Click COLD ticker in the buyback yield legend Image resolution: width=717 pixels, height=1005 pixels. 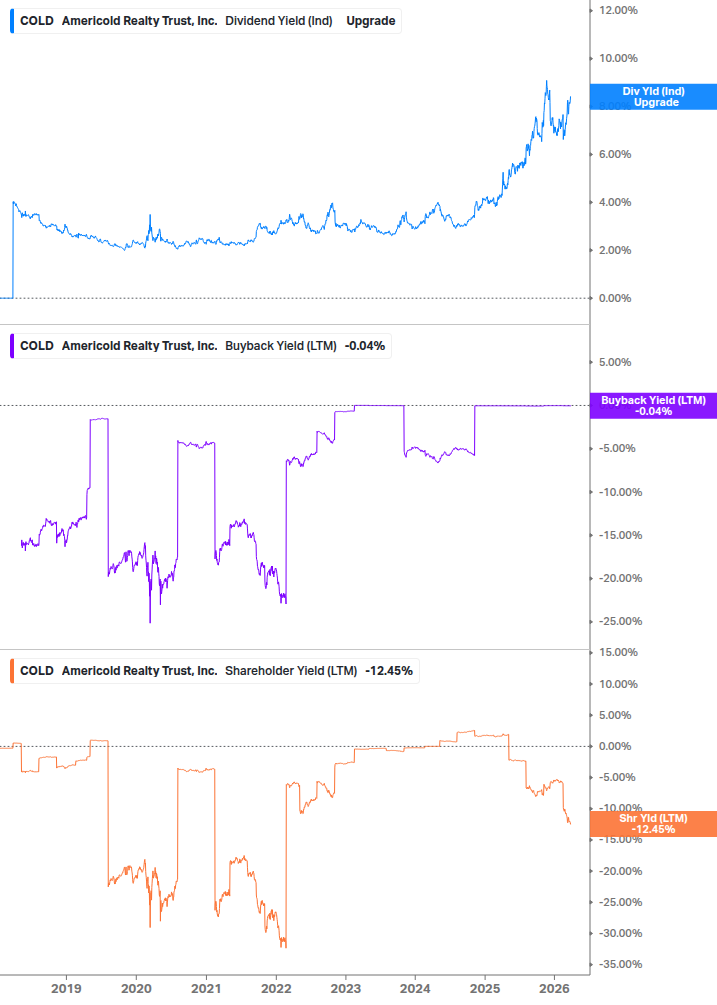point(37,346)
